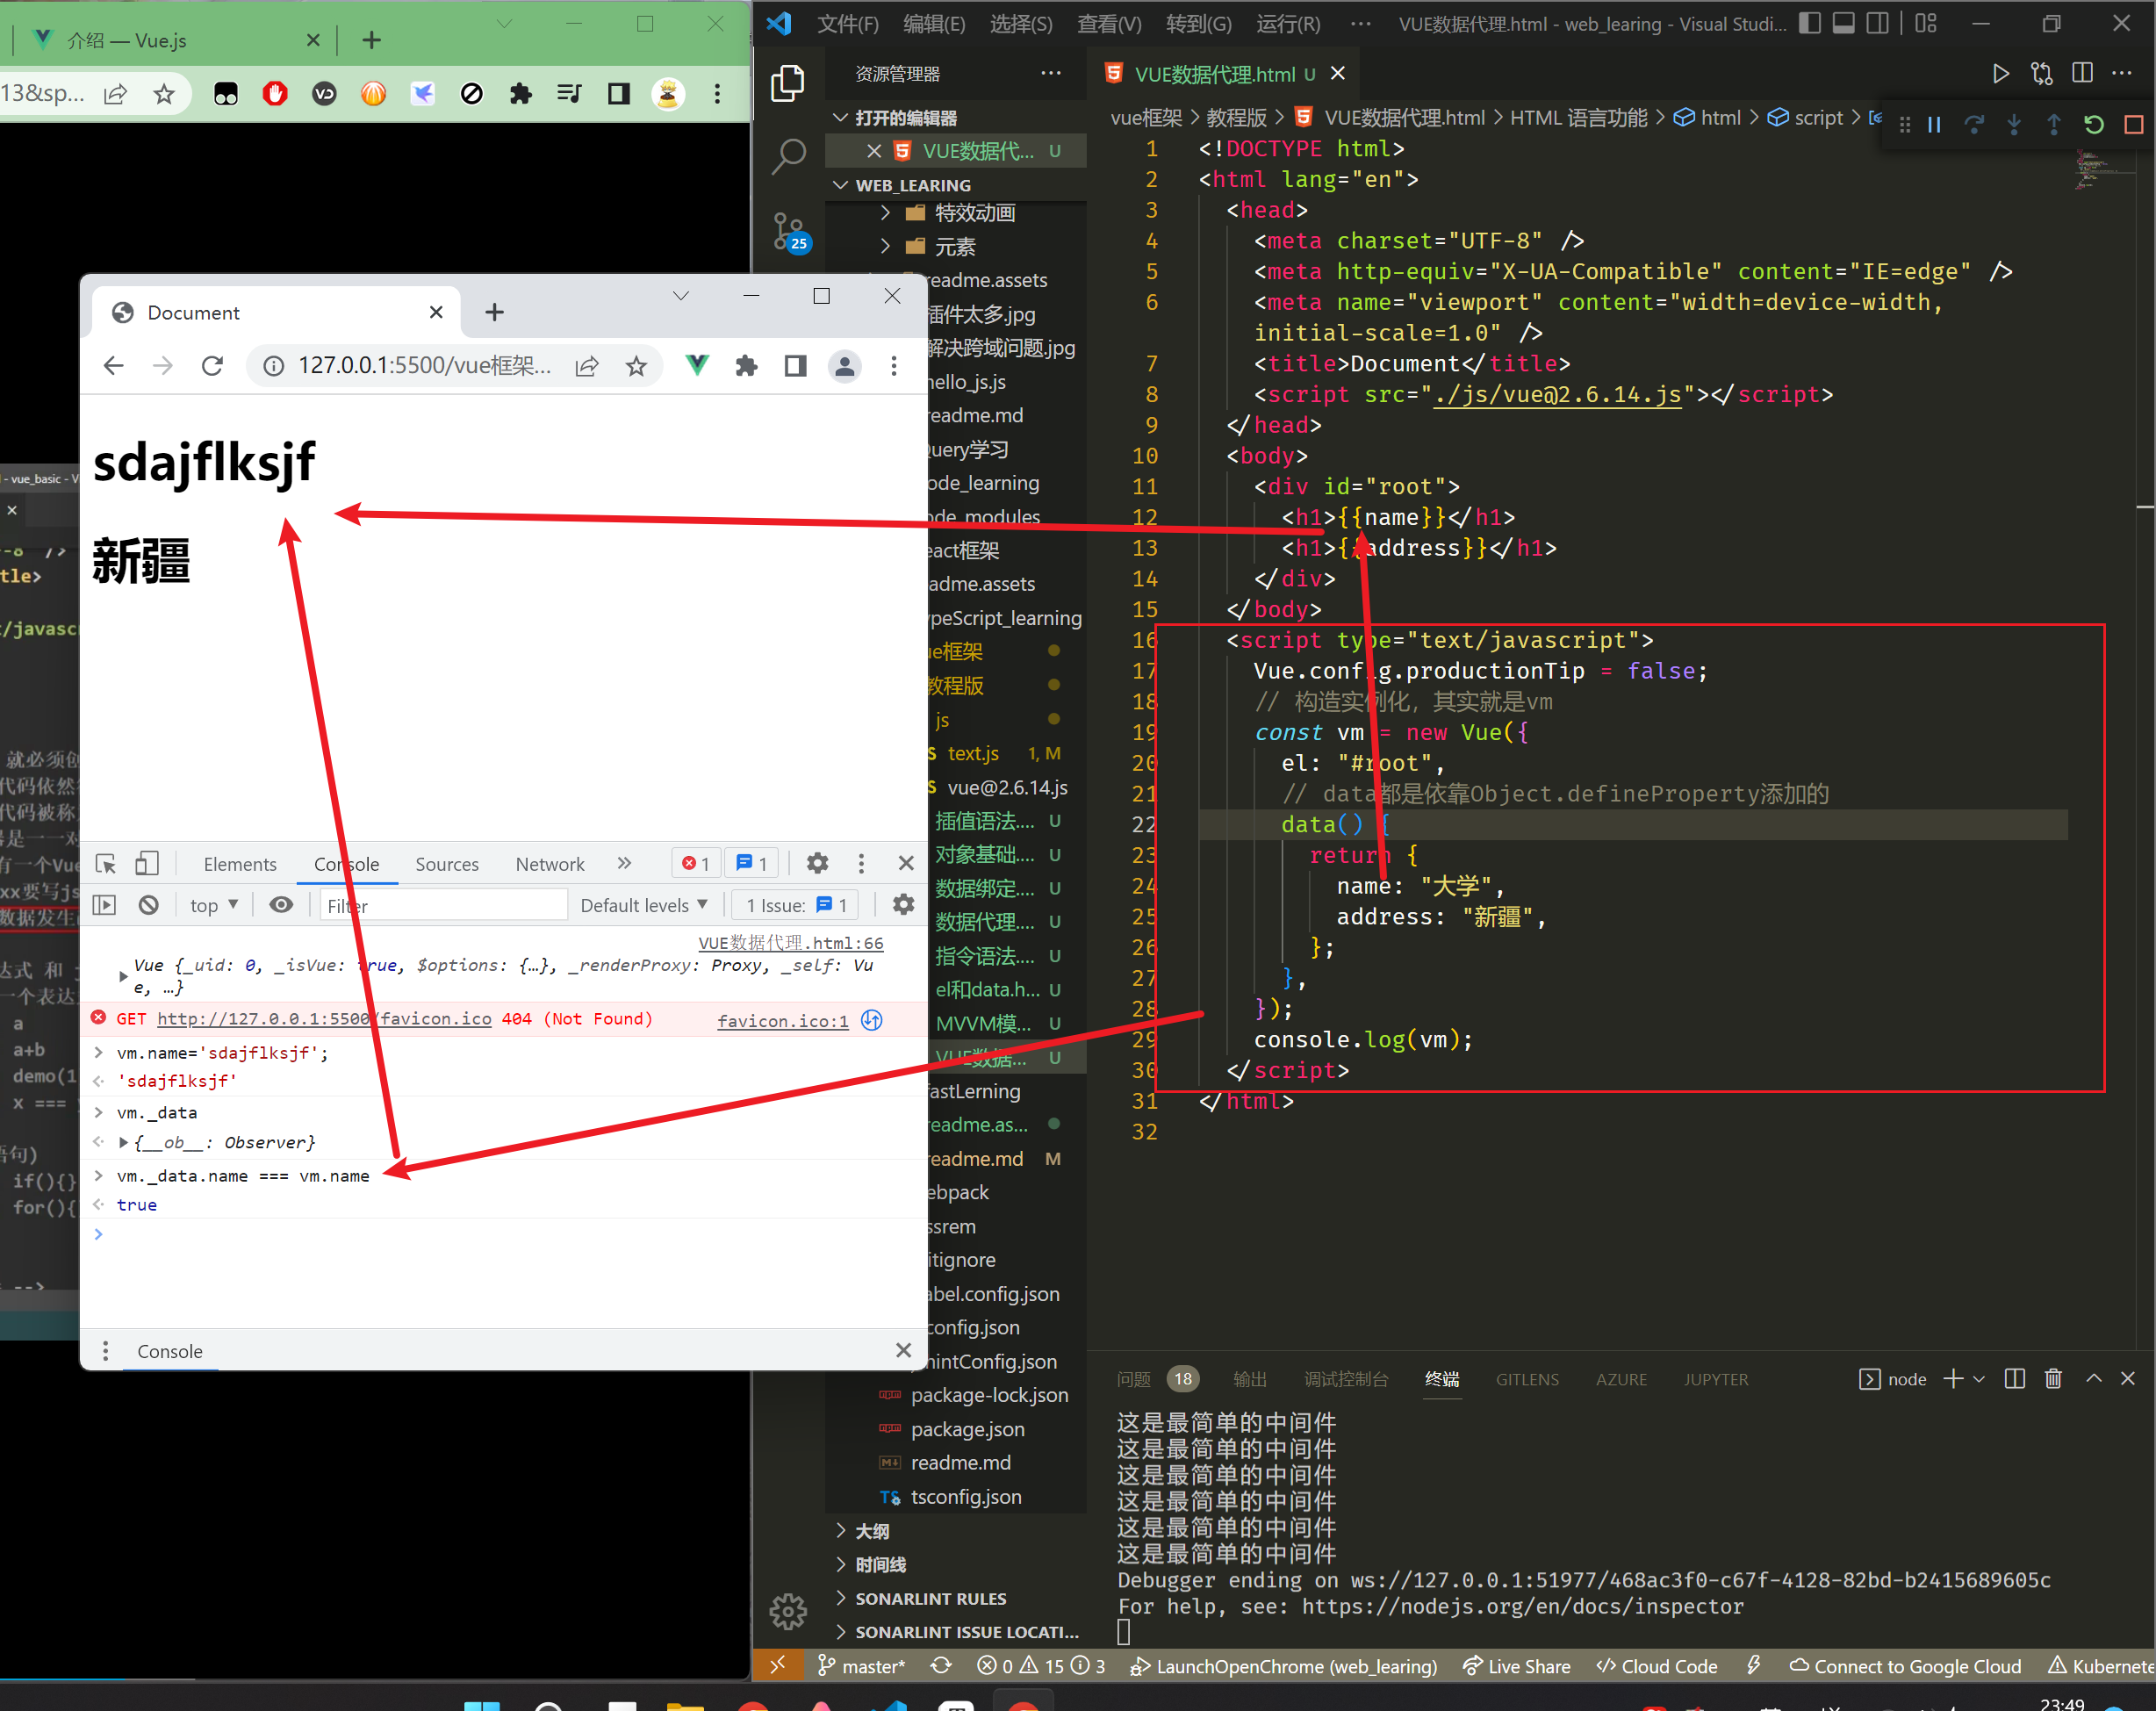Open the Search view in VS Code activity bar
This screenshot has height=1711, width=2156.
tap(789, 155)
